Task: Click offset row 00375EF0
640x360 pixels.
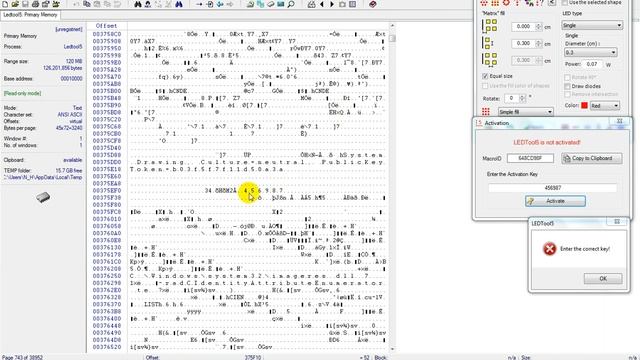Action: pyautogui.click(x=107, y=191)
